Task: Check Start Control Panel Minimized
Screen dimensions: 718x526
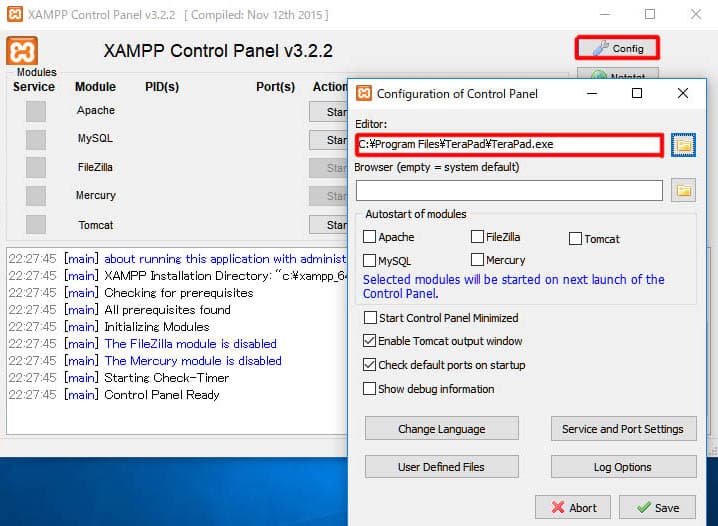Action: [x=370, y=318]
